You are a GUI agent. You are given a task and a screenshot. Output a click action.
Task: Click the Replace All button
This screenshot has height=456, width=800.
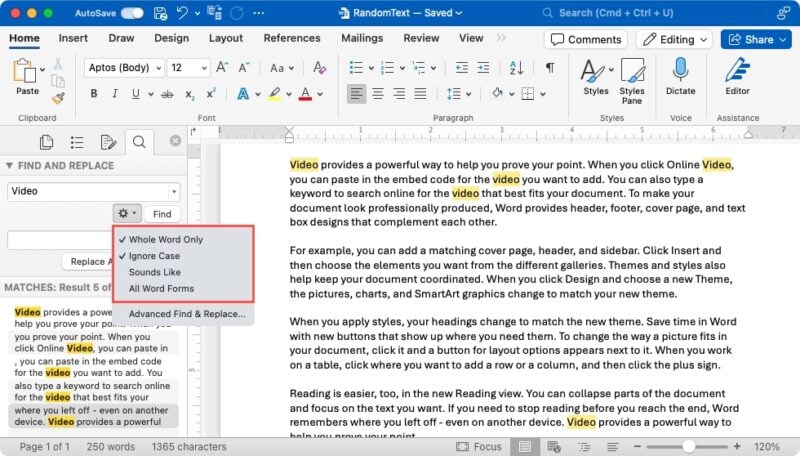[x=88, y=261]
